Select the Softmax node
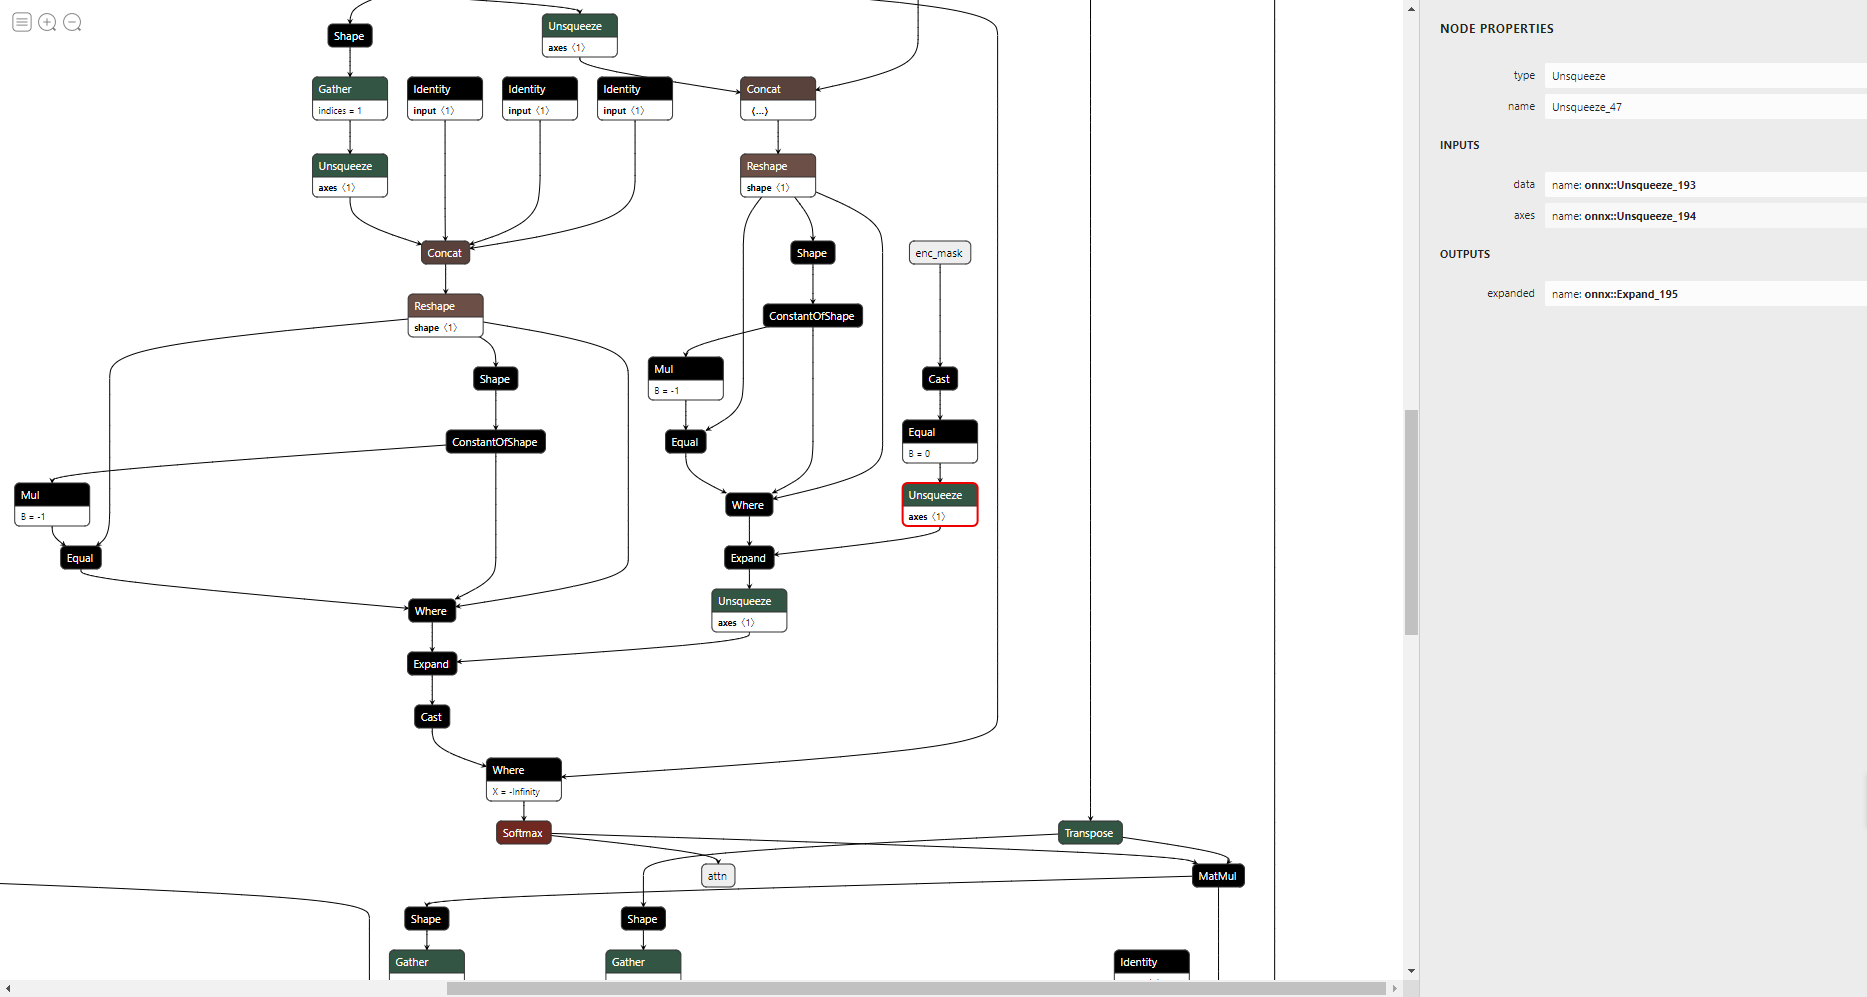1867x997 pixels. (523, 831)
